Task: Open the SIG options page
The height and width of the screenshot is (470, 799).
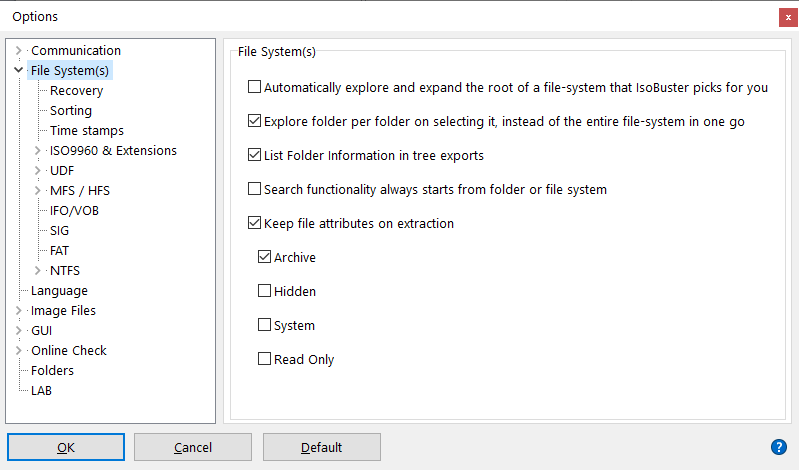Action: [59, 230]
